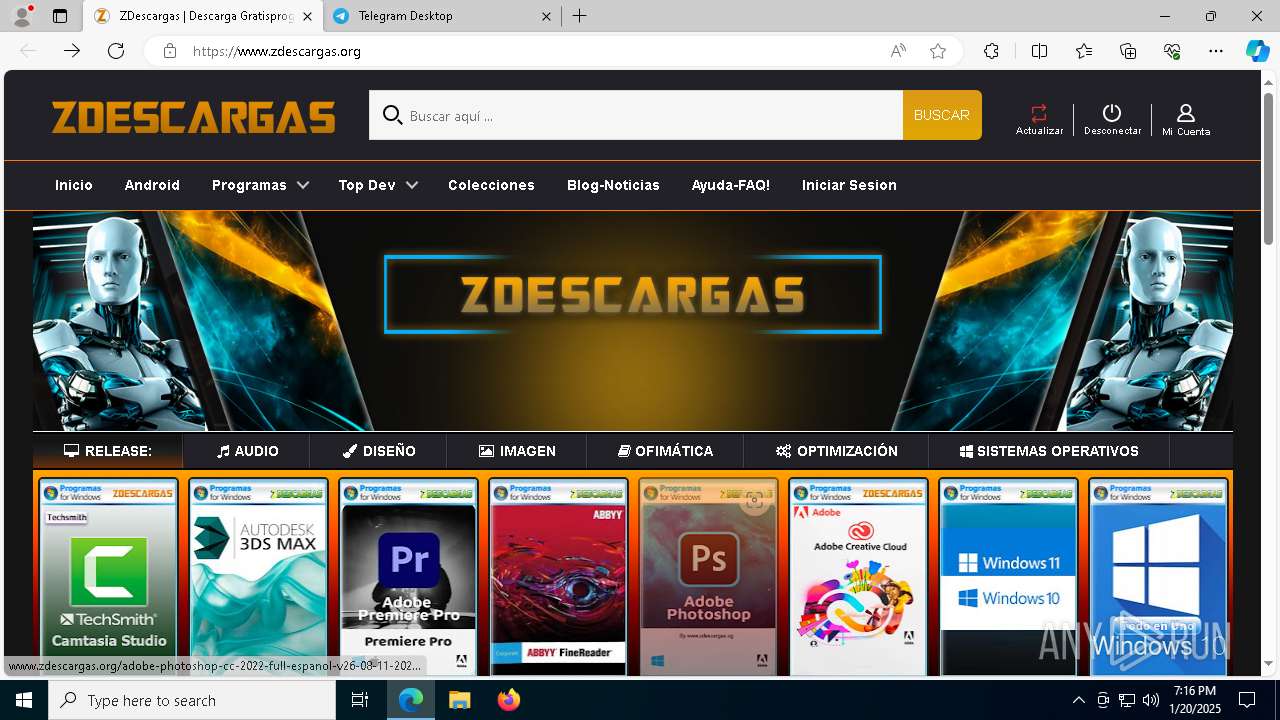Open the Collections icon

pos(1128,51)
